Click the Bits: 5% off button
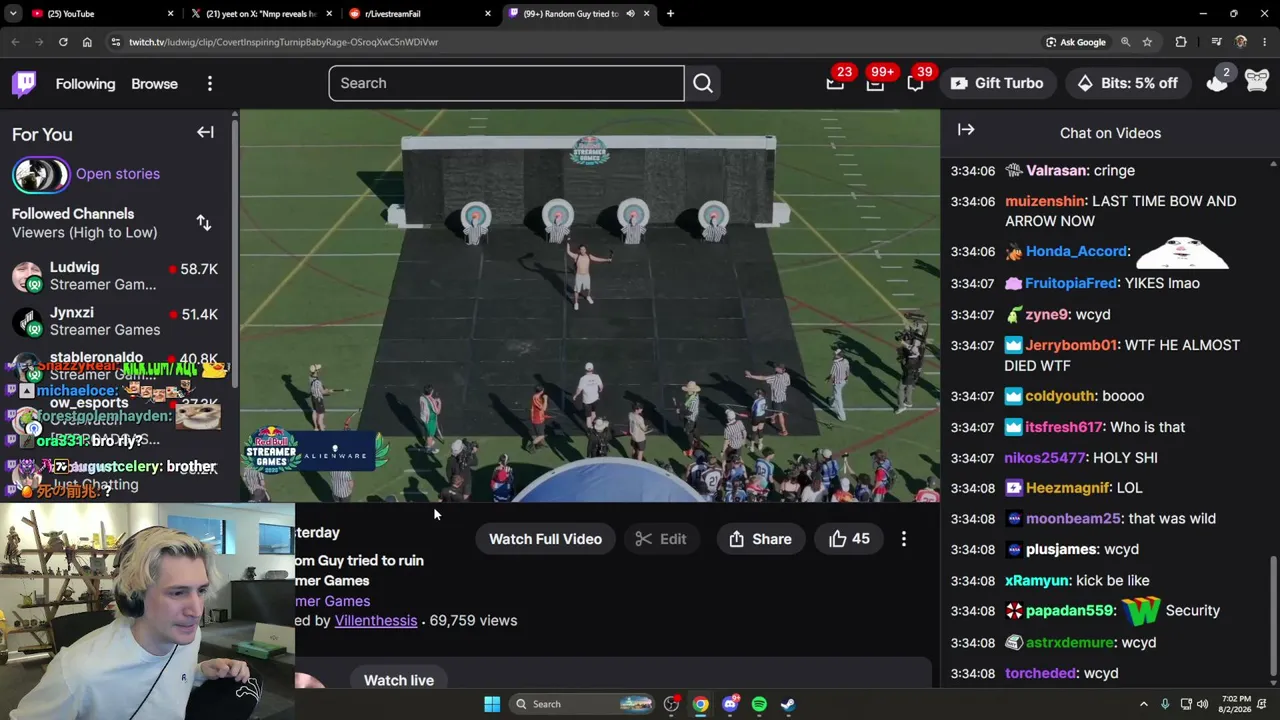 coord(1128,83)
